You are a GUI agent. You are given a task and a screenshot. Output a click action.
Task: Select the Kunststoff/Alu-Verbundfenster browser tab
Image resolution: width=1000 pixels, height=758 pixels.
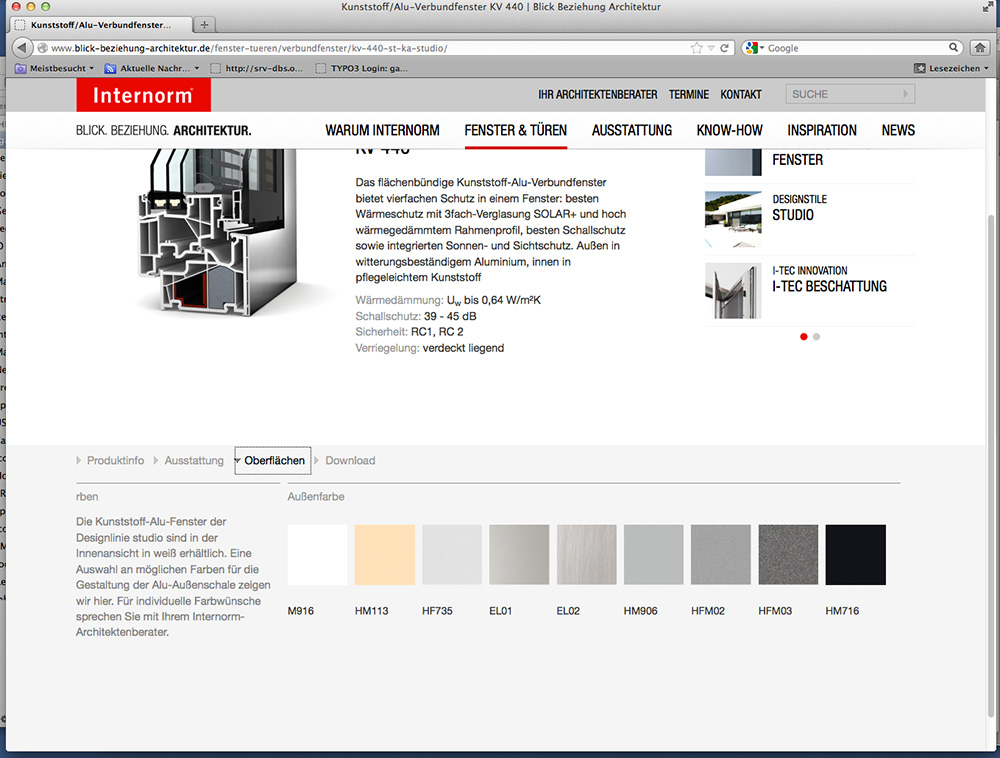101,25
